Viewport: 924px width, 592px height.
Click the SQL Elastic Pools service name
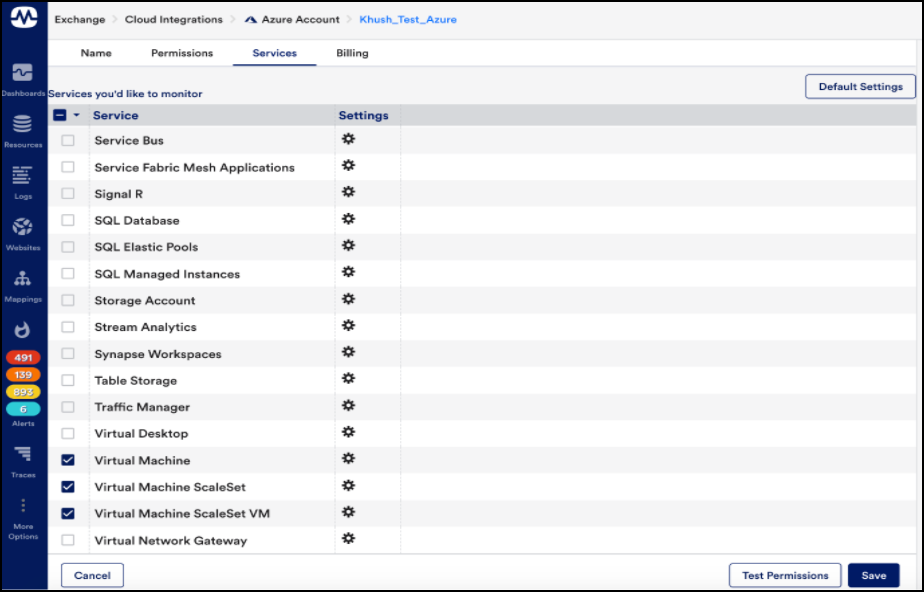(x=146, y=247)
